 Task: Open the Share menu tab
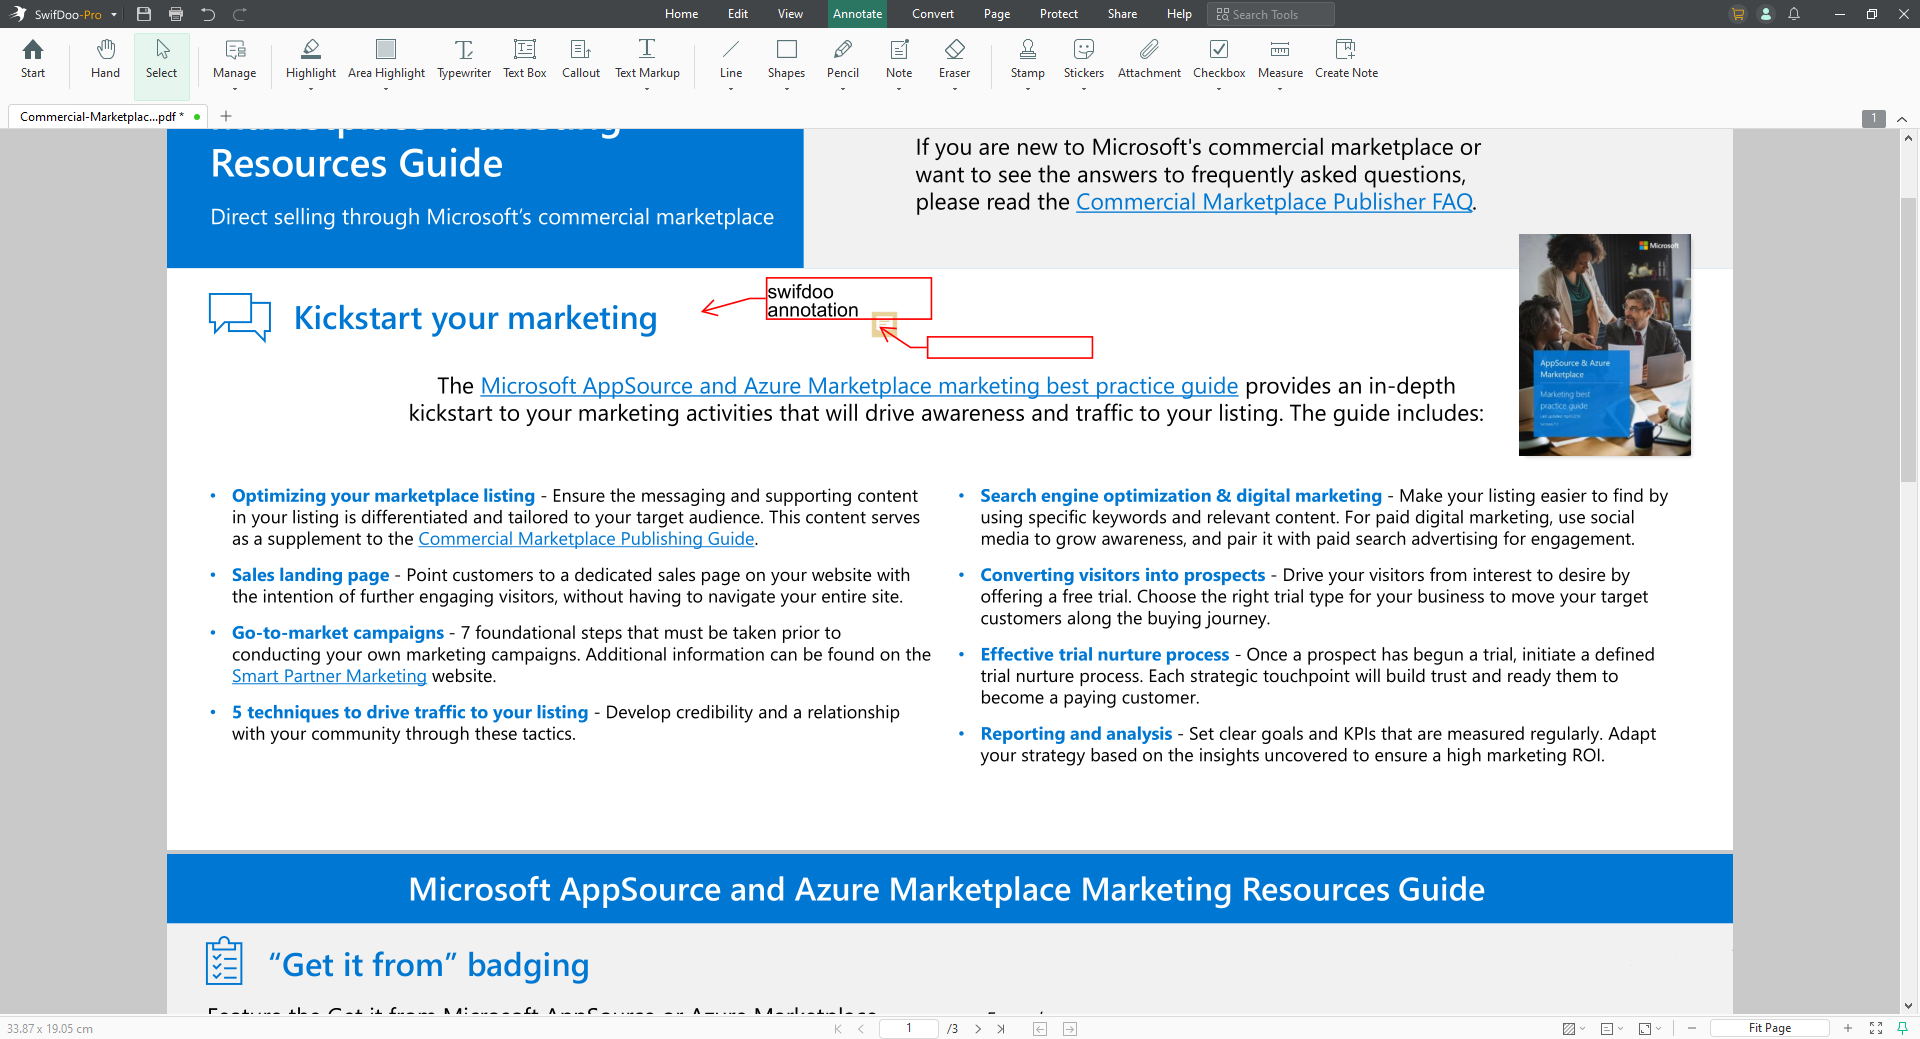pyautogui.click(x=1122, y=14)
